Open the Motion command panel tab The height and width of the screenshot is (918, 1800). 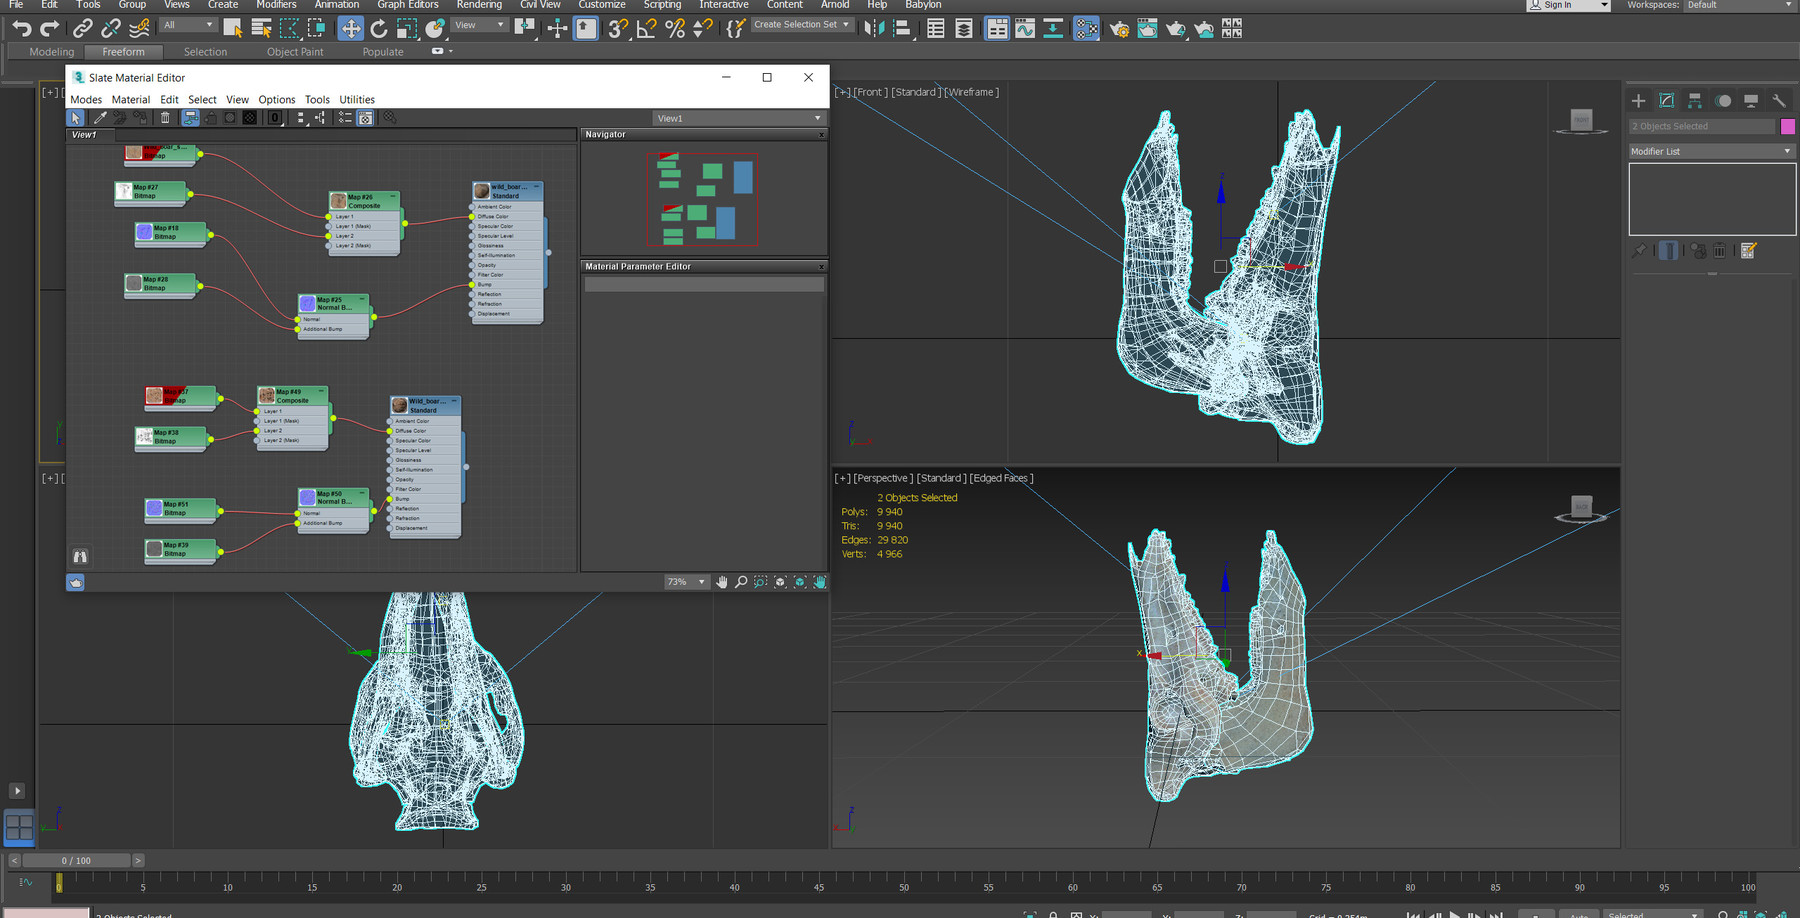(1723, 101)
